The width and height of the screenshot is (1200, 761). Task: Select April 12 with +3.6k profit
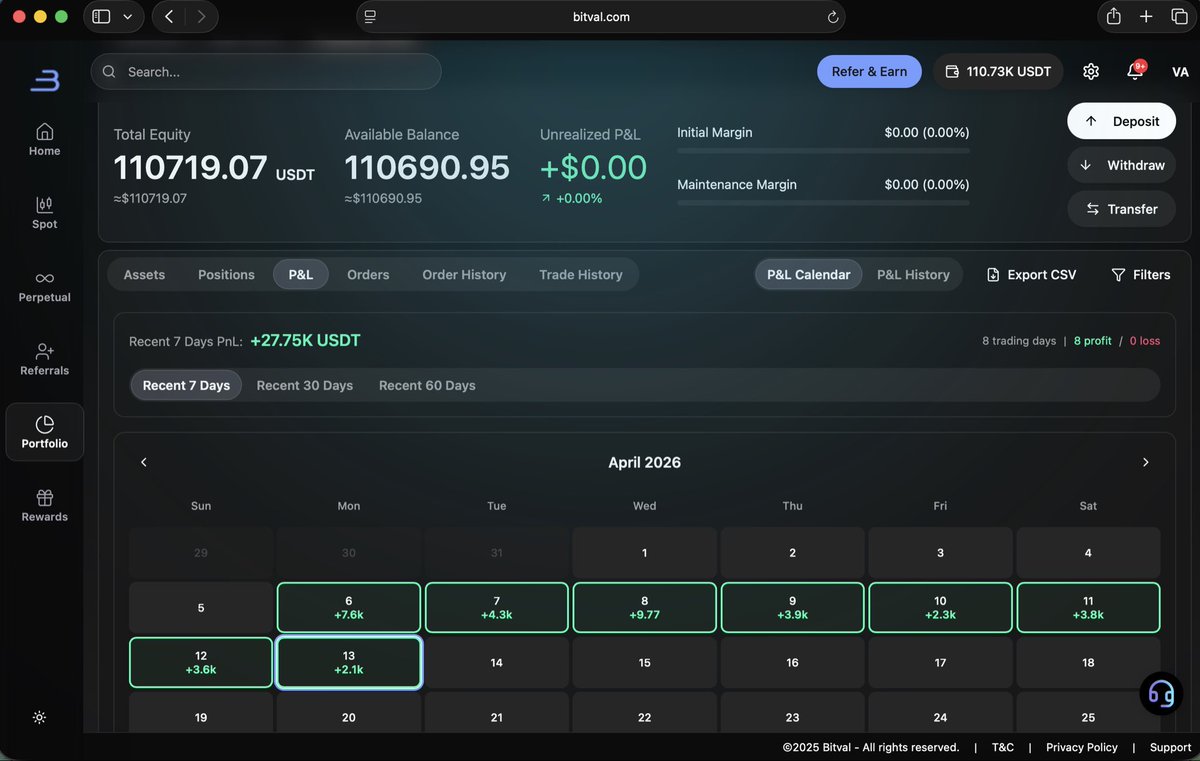tap(201, 662)
